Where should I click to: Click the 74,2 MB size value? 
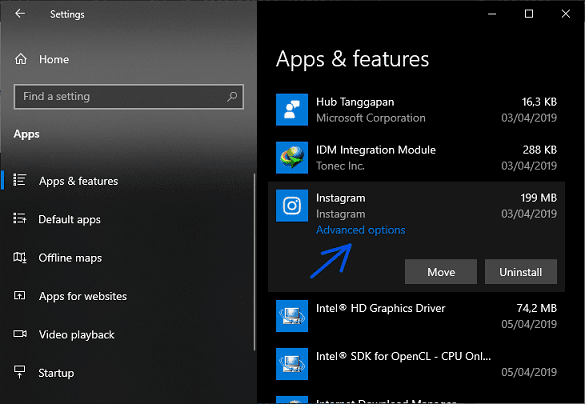[536, 308]
